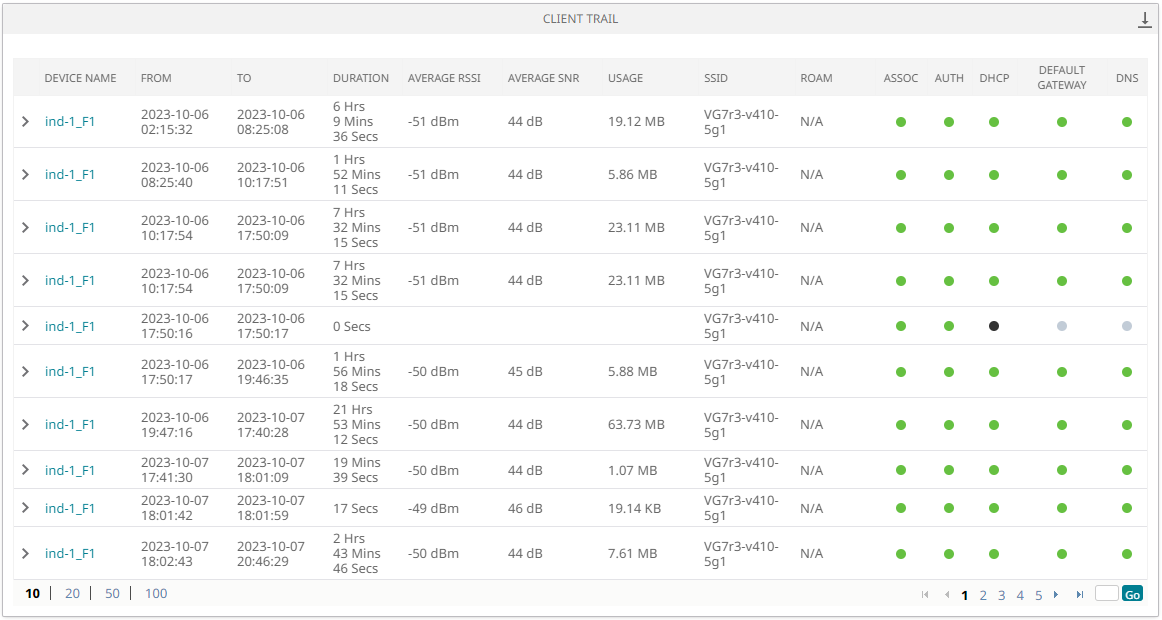Click the black DHCP status dot in the 0 Secs row
Screen dimensions: 1162x620
[x=993, y=325]
